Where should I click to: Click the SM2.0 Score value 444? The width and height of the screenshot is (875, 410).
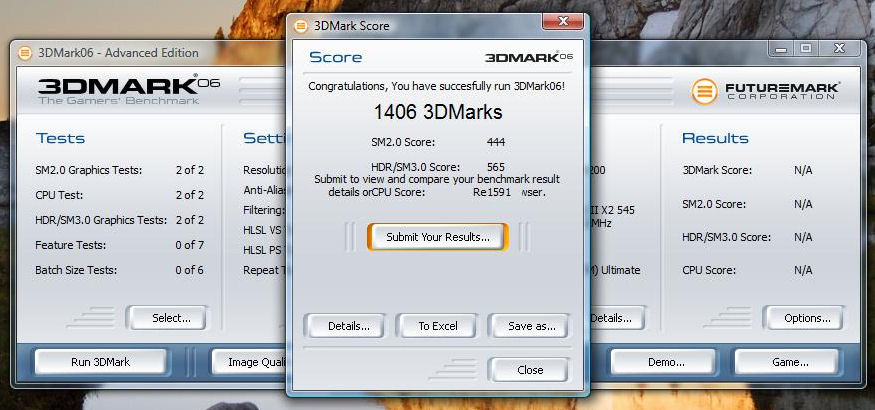coord(496,142)
